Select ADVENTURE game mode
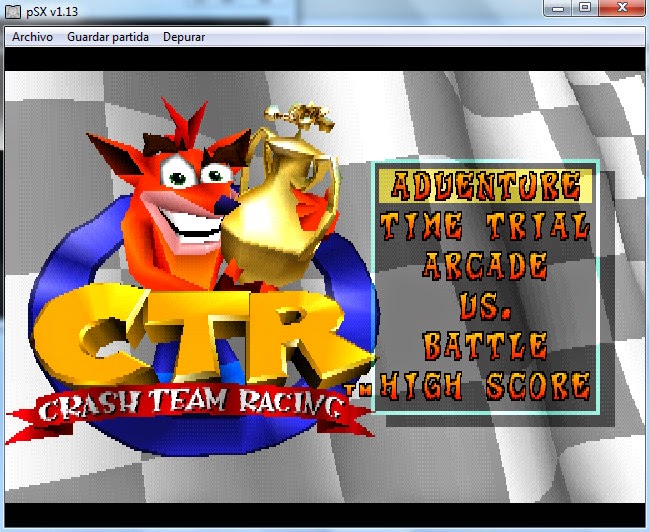The image size is (649, 532). coord(486,185)
